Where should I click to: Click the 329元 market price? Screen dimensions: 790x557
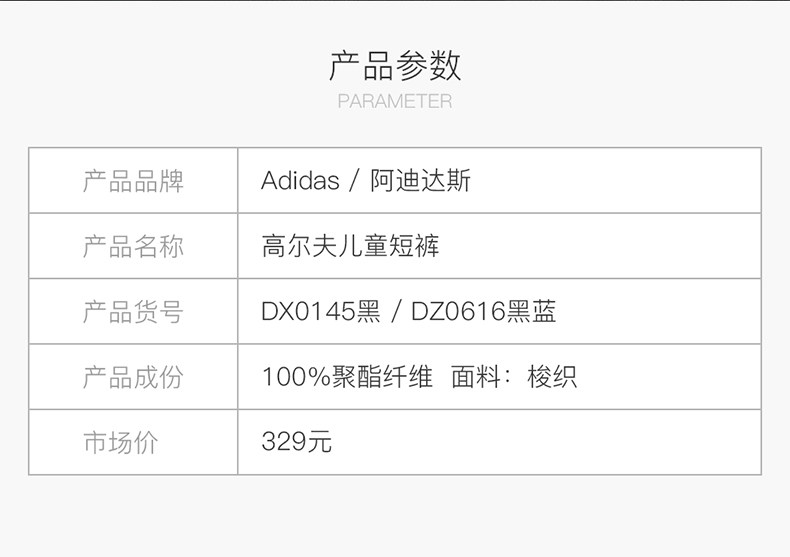click(296, 442)
